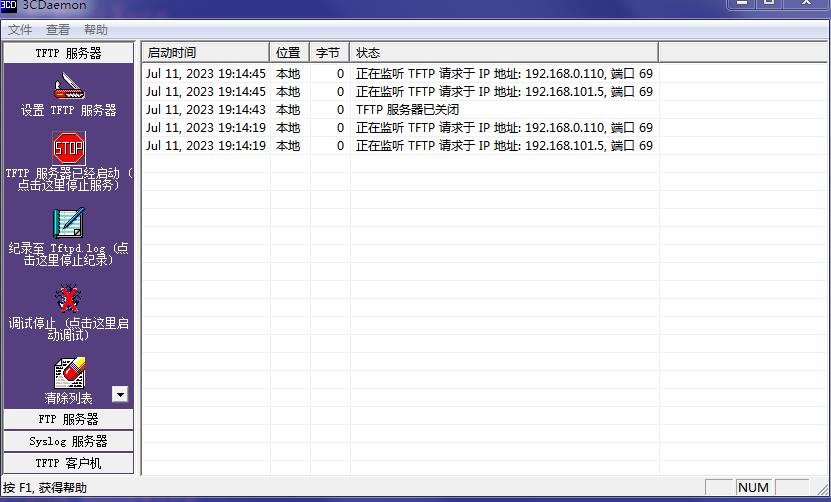Click the NUM status bar indicator
The height and width of the screenshot is (502, 831).
coord(753,488)
